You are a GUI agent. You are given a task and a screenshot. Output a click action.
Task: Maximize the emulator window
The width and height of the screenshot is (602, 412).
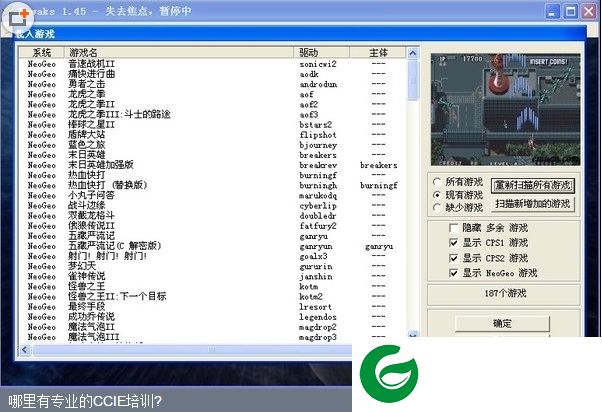571,11
